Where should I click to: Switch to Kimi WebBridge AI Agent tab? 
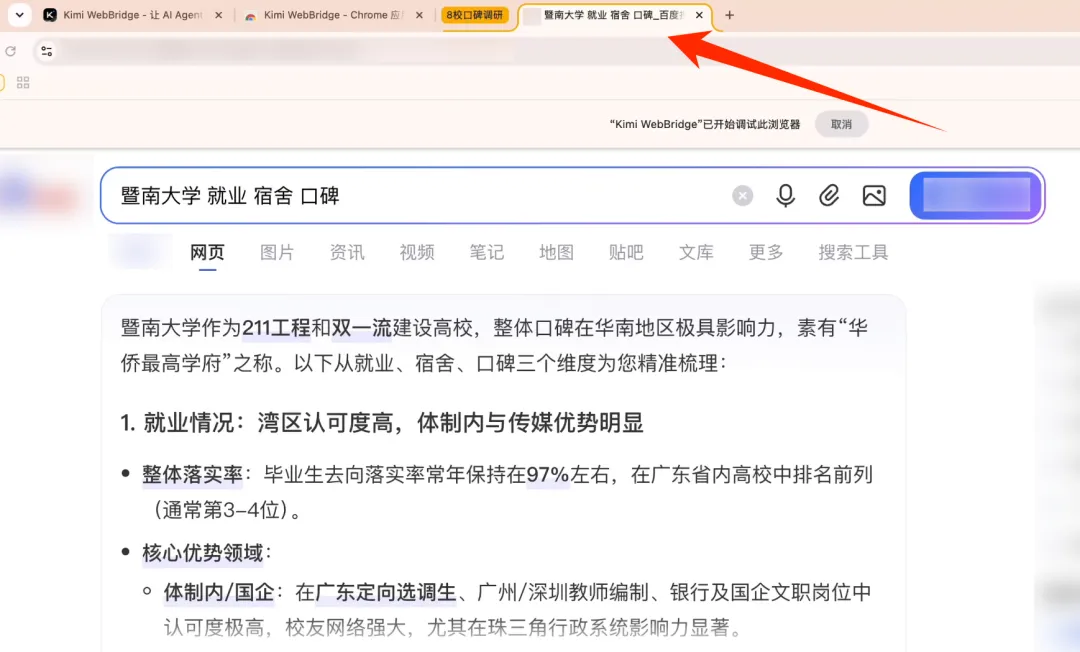click(x=133, y=14)
